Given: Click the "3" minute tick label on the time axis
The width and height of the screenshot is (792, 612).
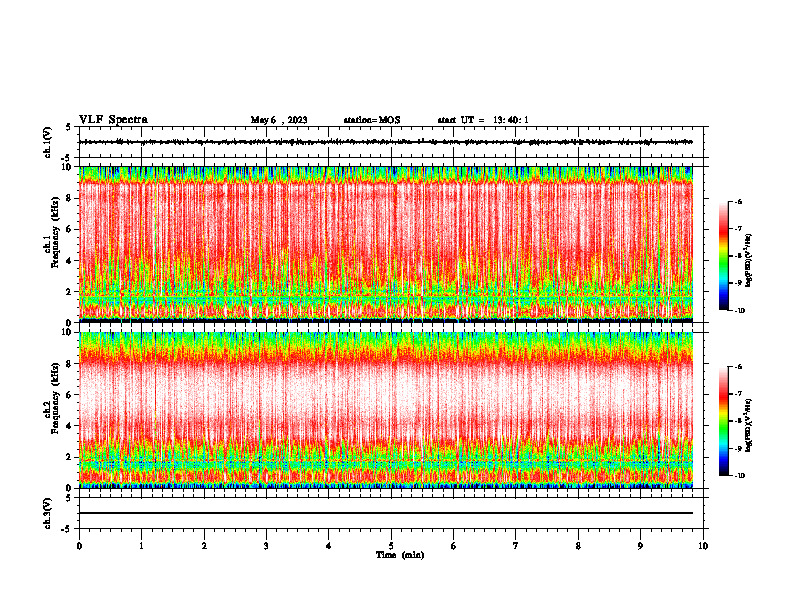Looking at the screenshot, I should point(266,546).
